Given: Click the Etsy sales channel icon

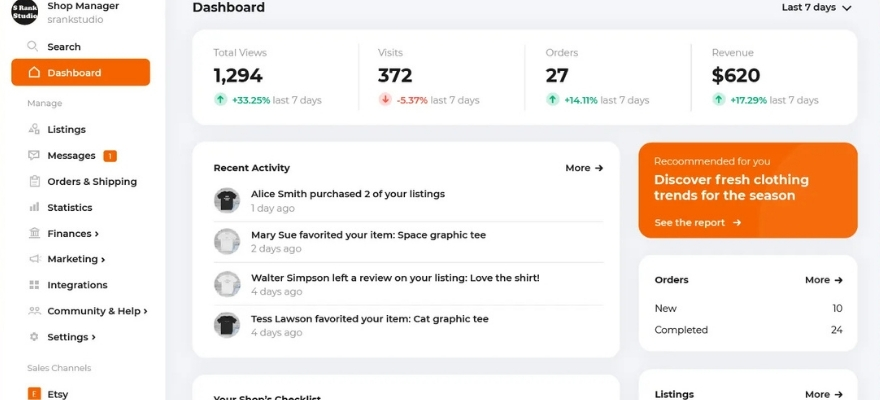Looking at the screenshot, I should pos(34,394).
